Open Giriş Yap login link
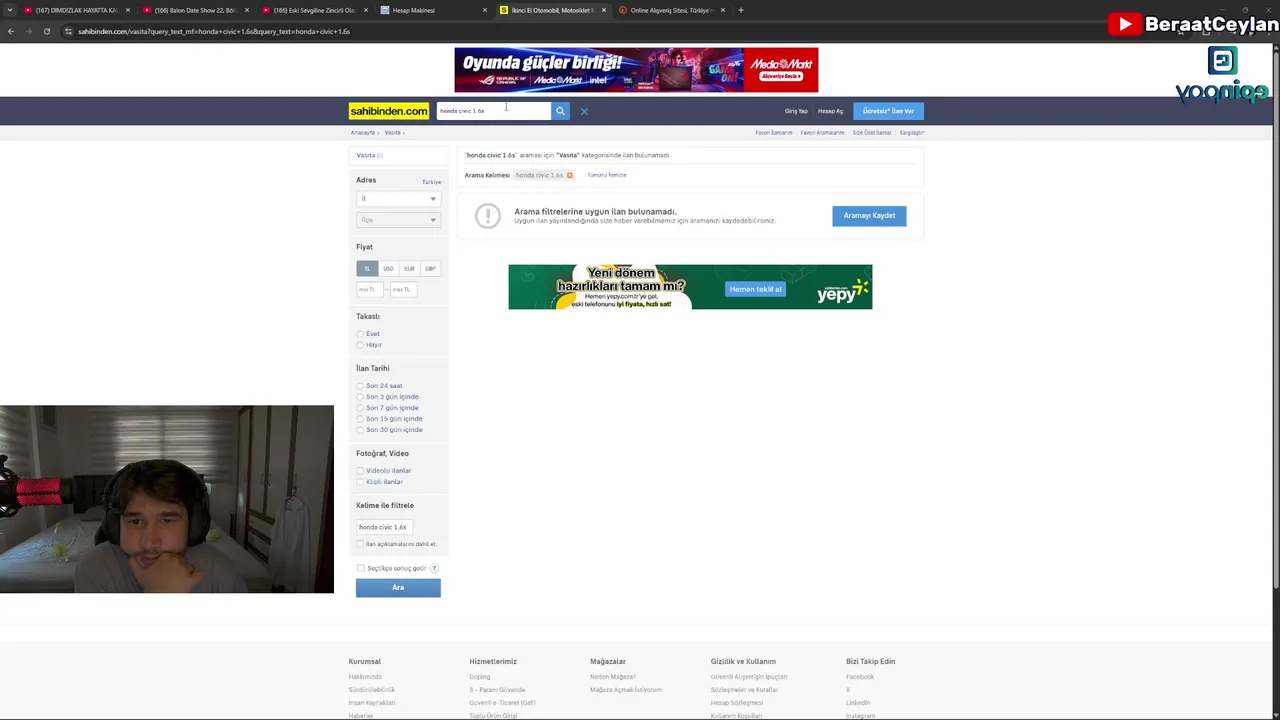This screenshot has width=1280, height=720. (796, 111)
